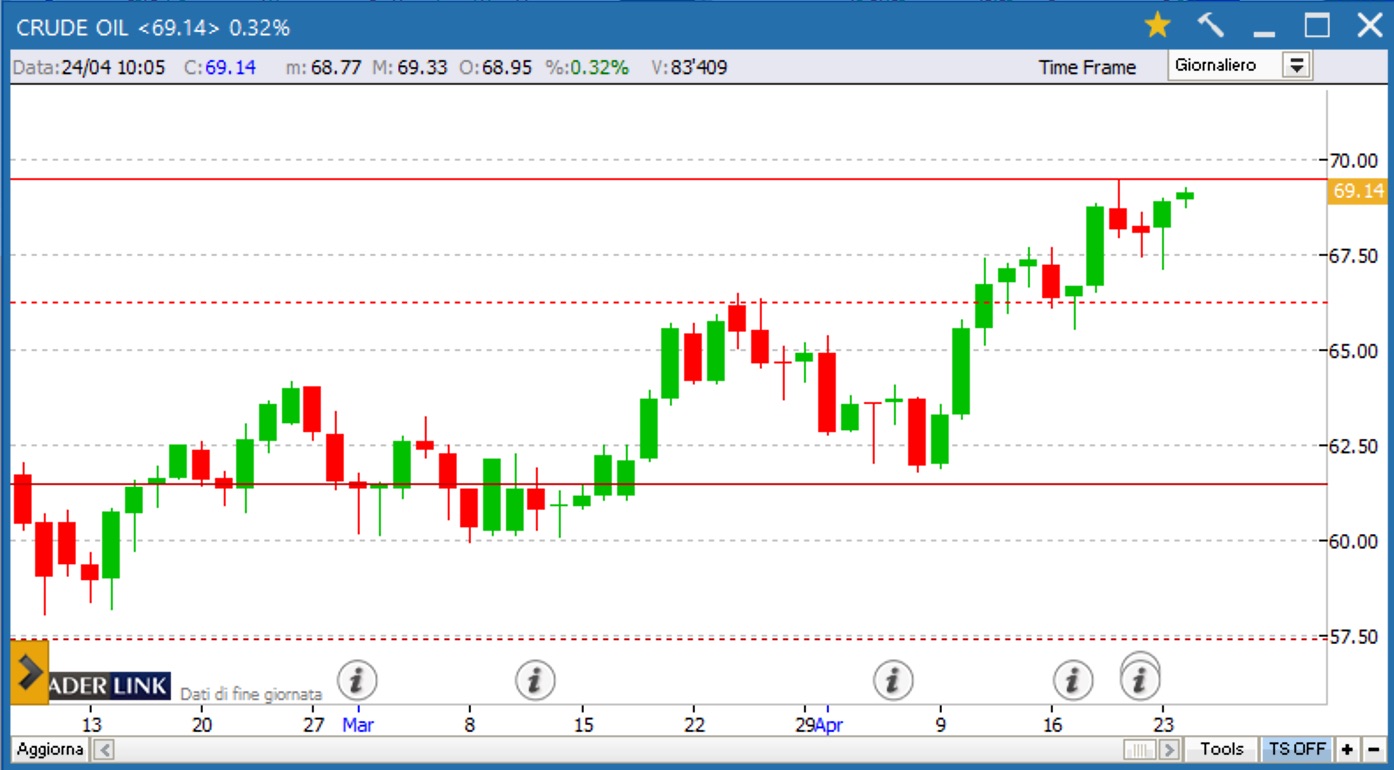Click the info marker near date 15

pos(535,680)
